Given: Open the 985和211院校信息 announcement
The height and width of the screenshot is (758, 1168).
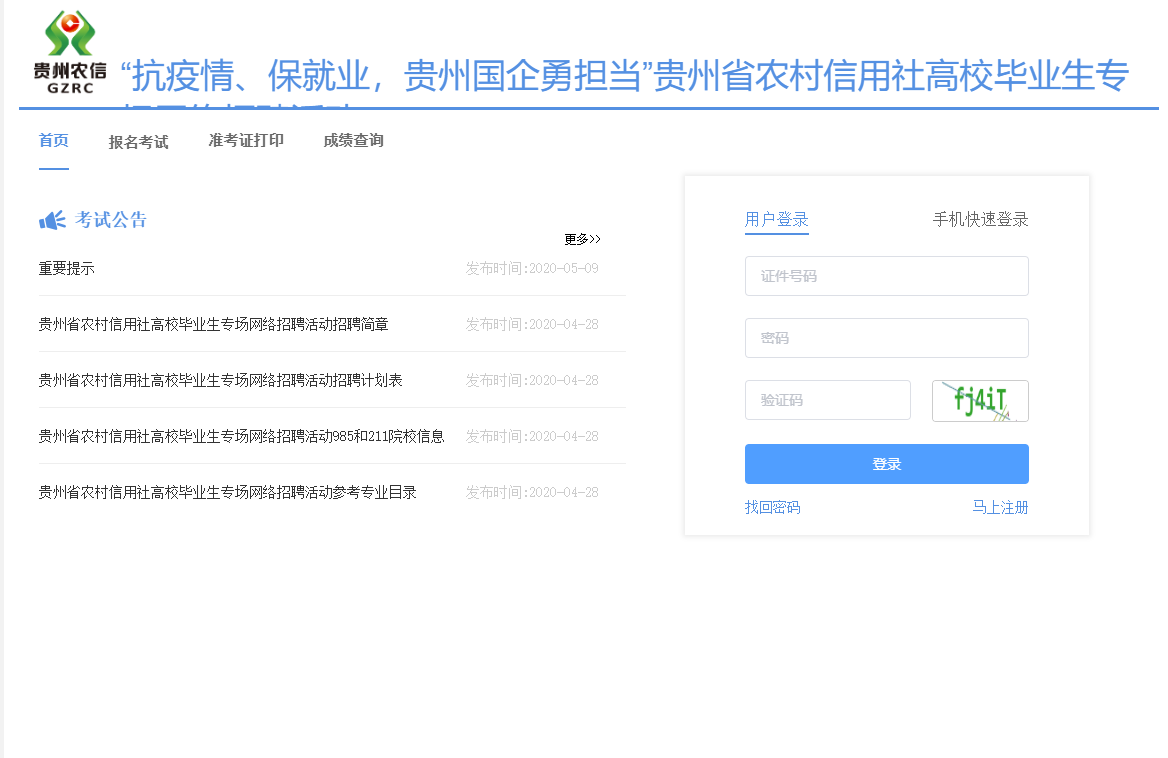Looking at the screenshot, I should coord(241,436).
